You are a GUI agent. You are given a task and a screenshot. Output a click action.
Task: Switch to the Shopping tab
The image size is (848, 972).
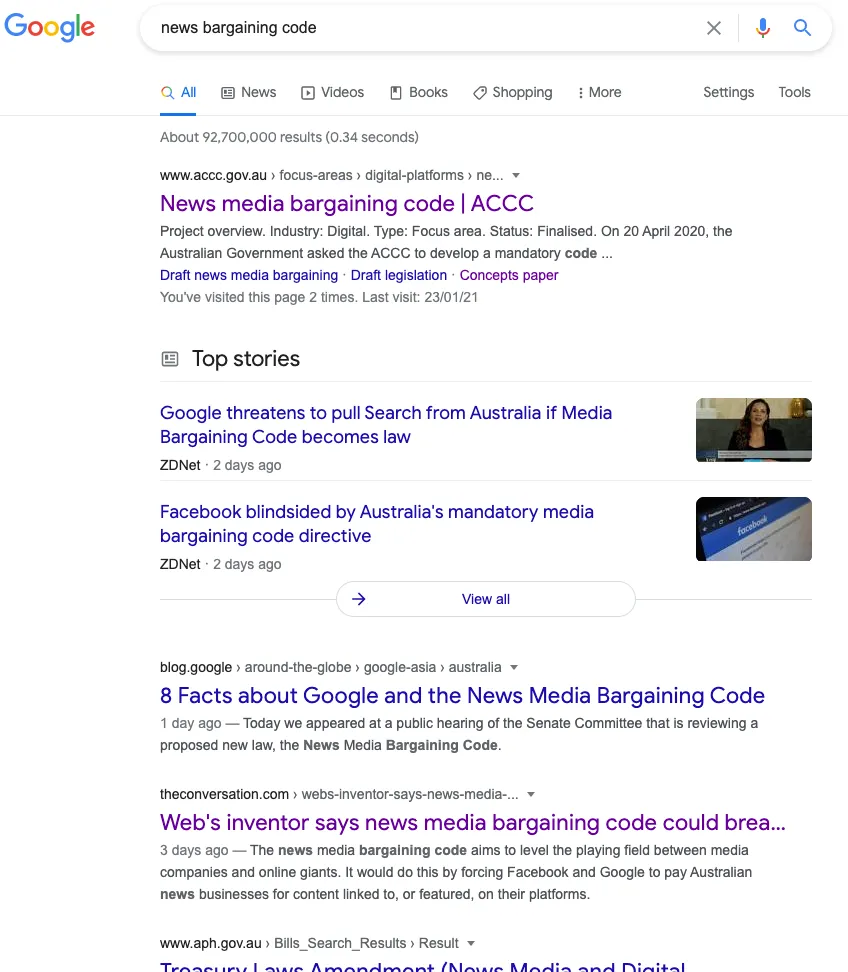[513, 92]
